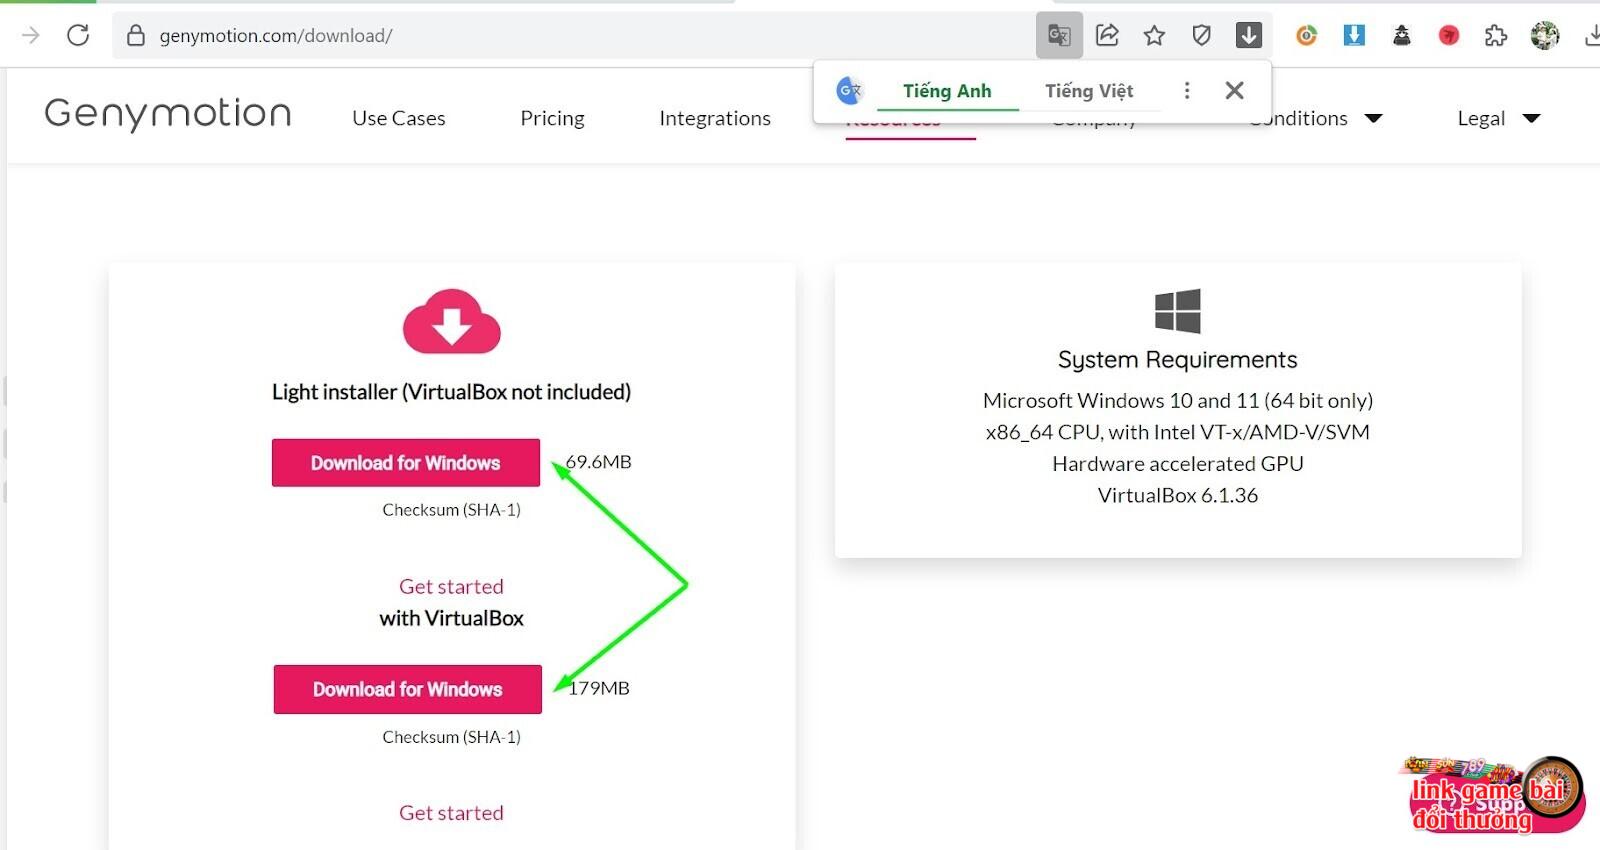
Task: Open the Integrations menu item
Action: tap(715, 118)
